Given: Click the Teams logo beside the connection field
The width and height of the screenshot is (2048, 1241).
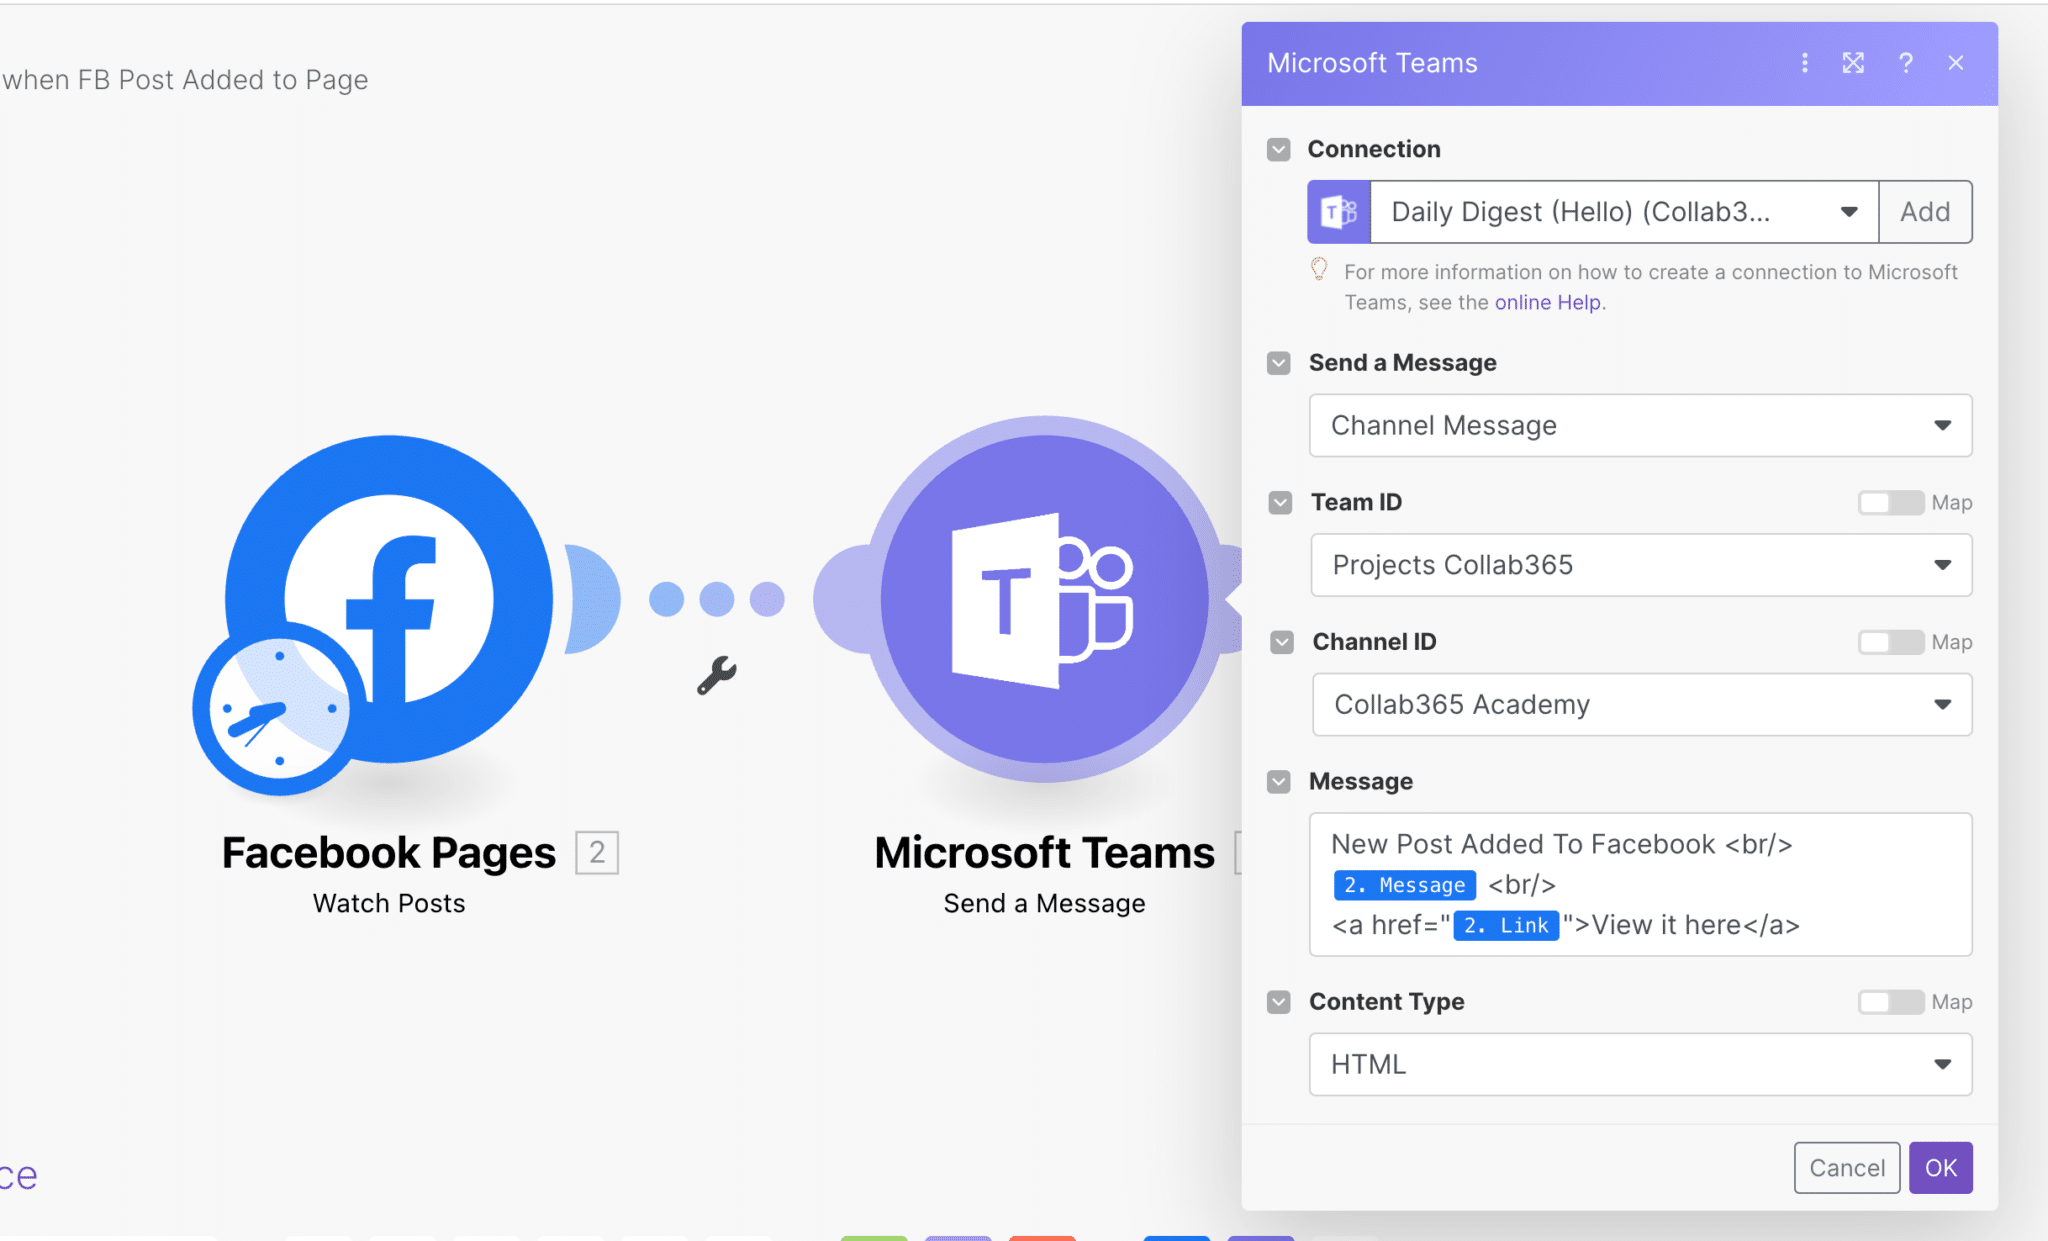Looking at the screenshot, I should (1338, 211).
